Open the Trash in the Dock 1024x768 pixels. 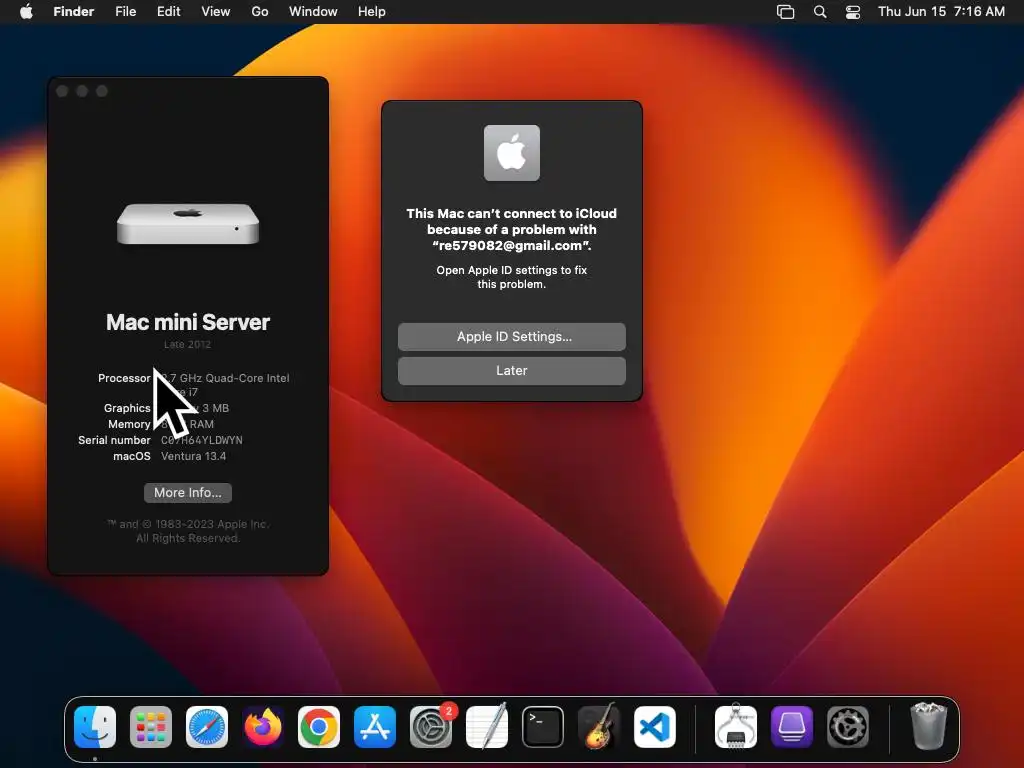tap(928, 727)
